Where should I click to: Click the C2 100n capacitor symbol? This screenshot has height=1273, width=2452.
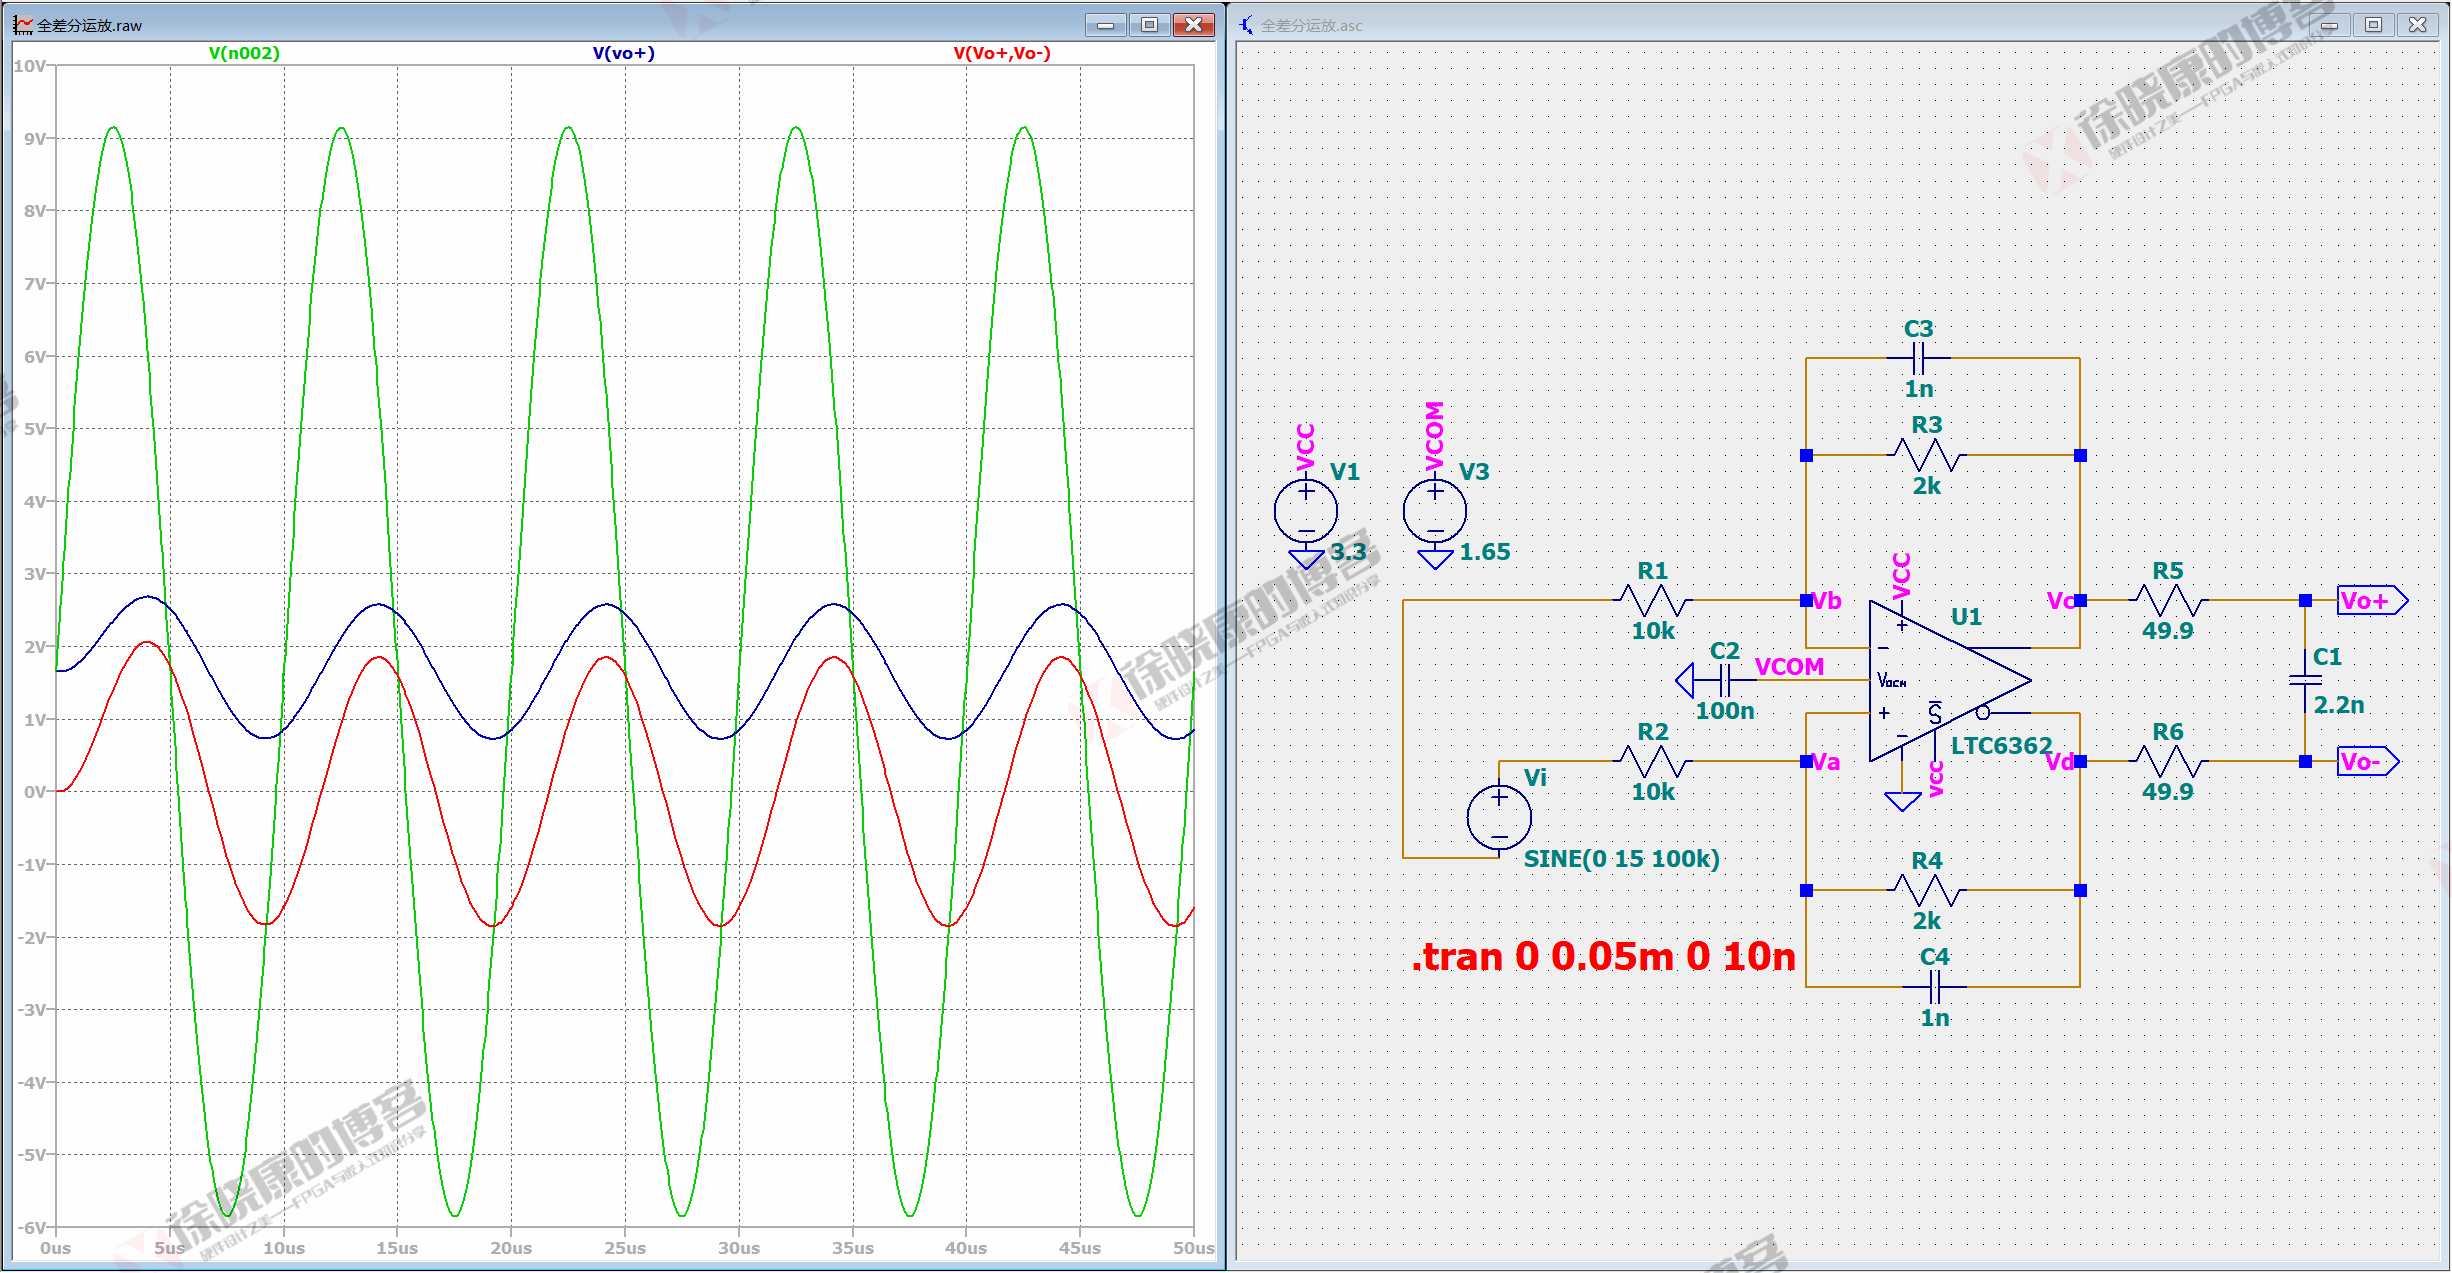[x=1725, y=681]
